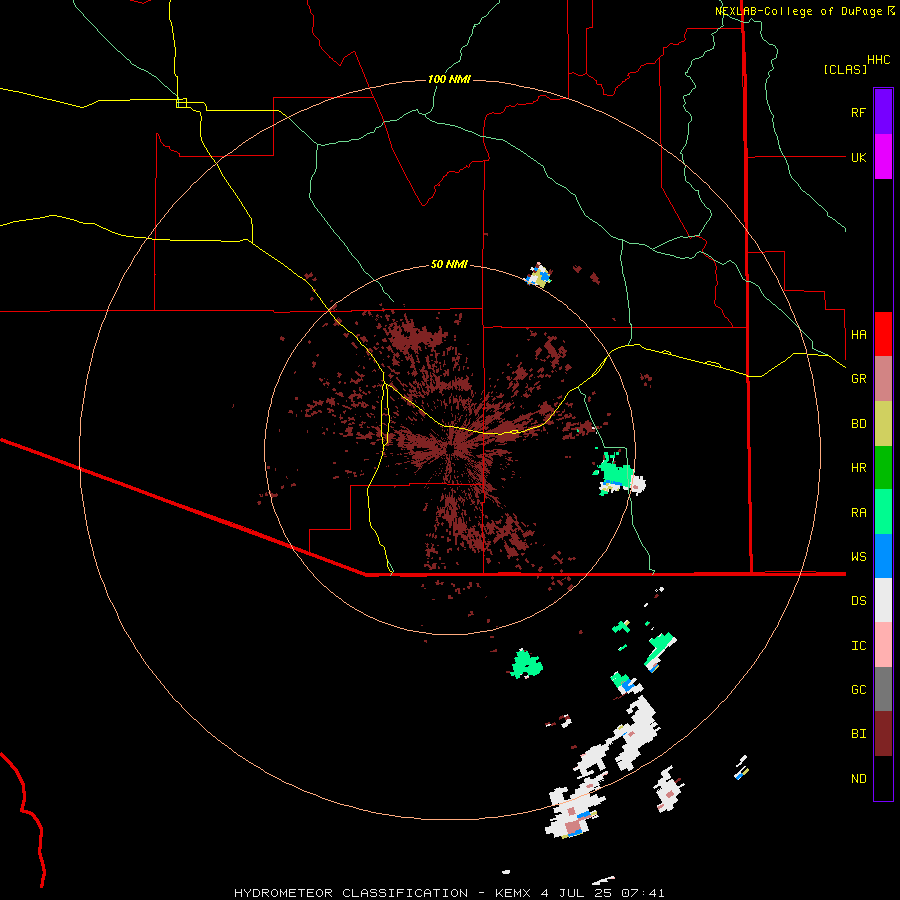Click the HA legend label

tap(858, 334)
